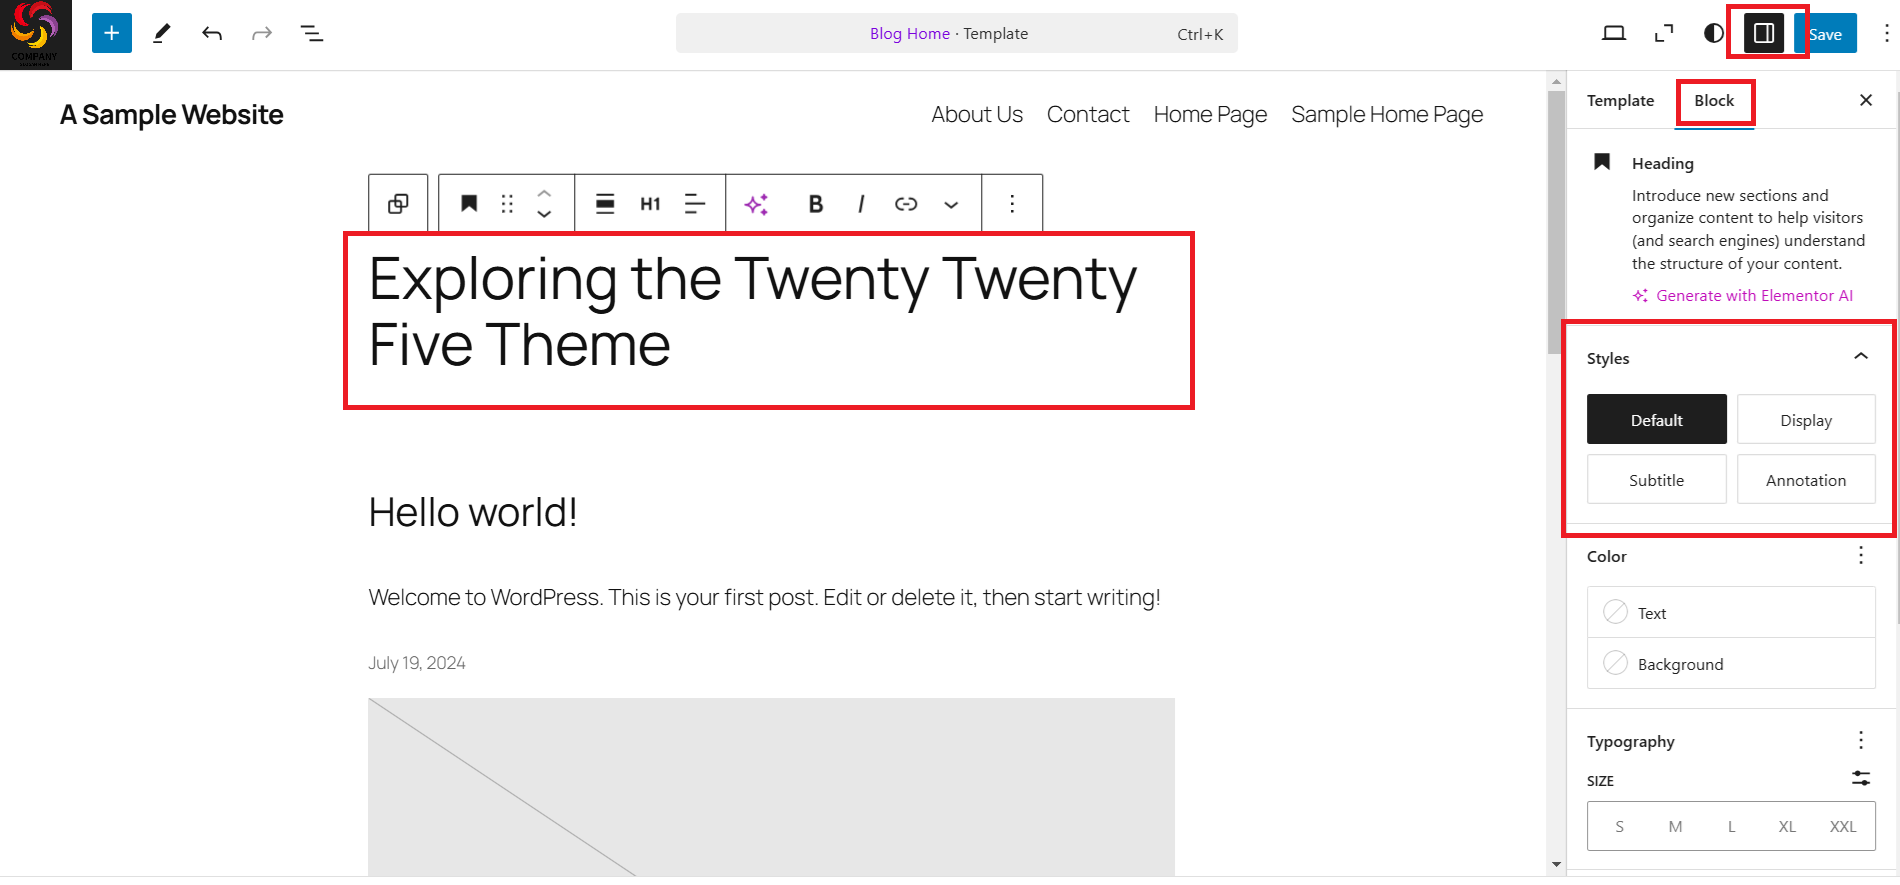
Task: Open Contact navigation link
Action: click(x=1088, y=115)
